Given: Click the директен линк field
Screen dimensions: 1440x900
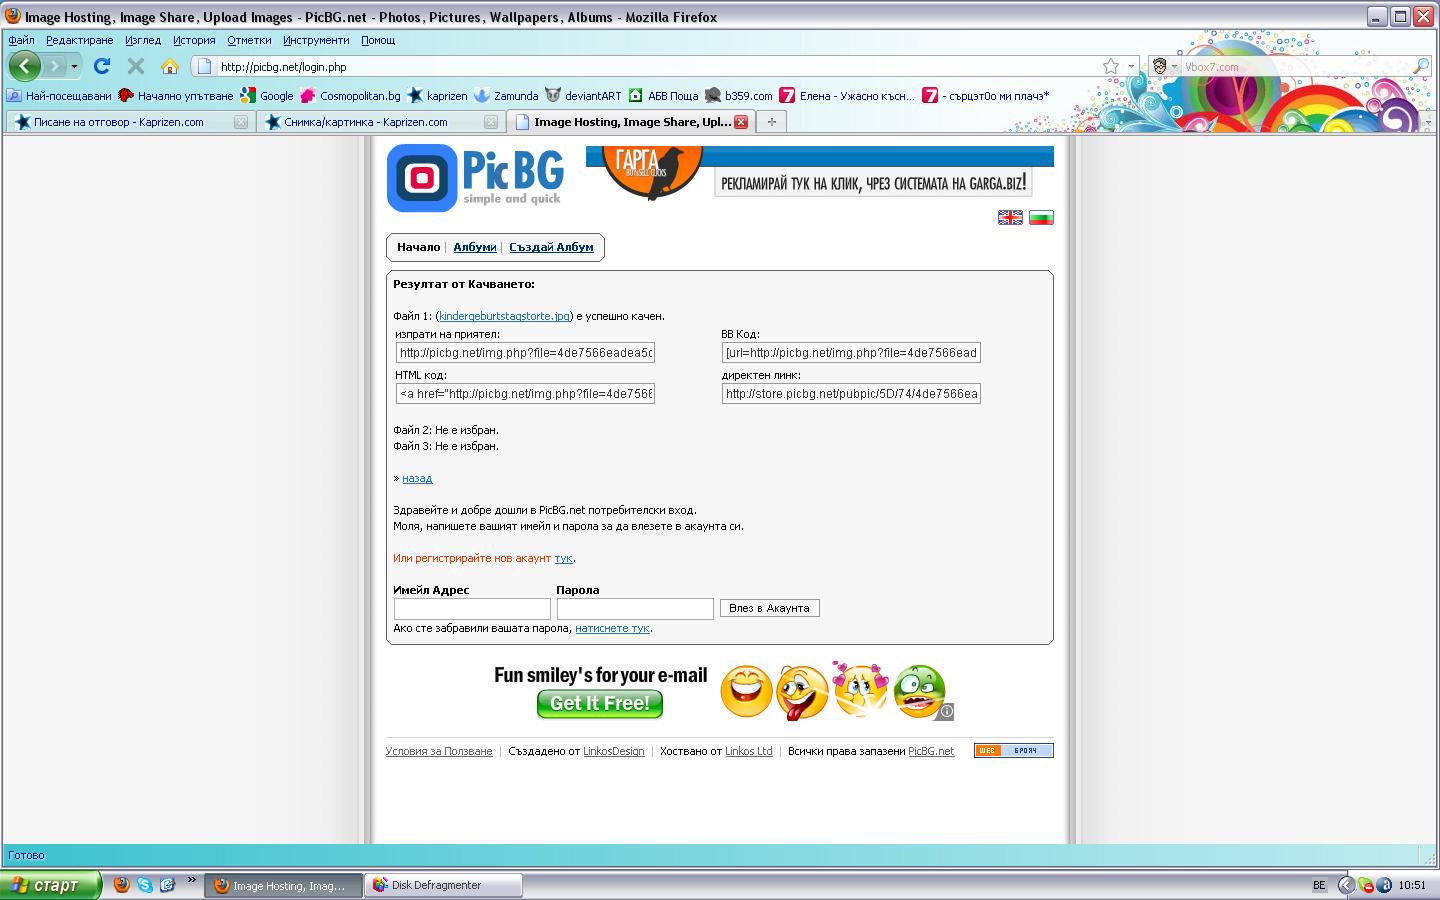Looking at the screenshot, I should [x=851, y=394].
